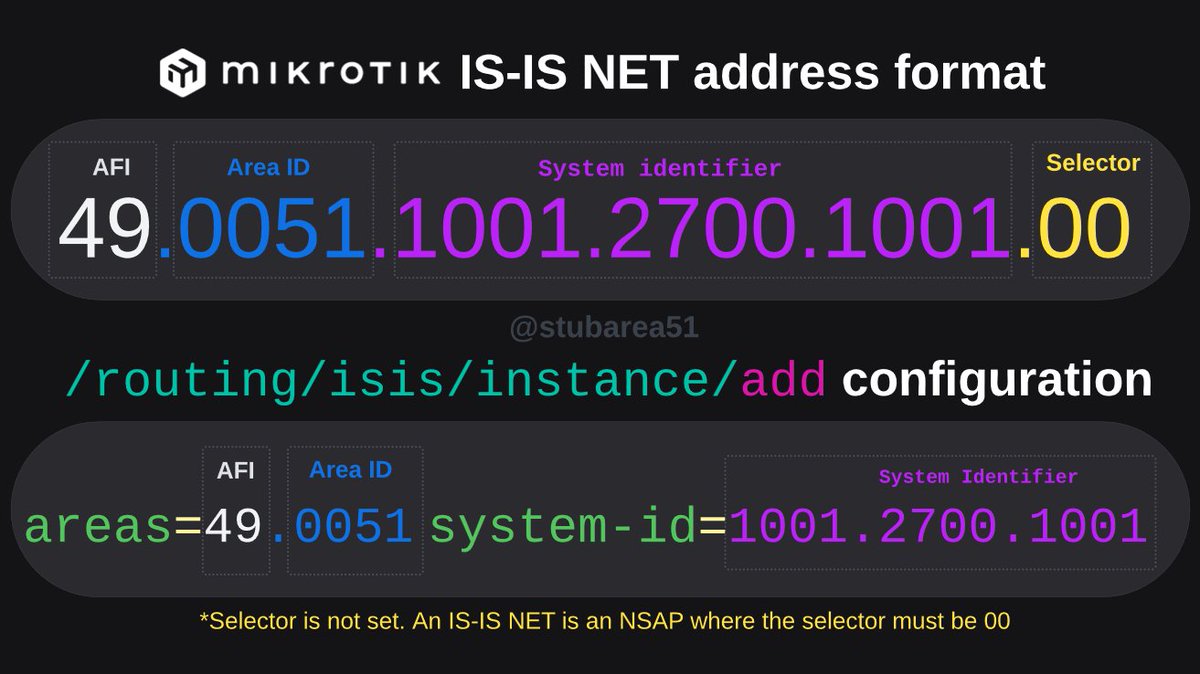Click the Area ID label in the configuration line
Screen dimensions: 1200x674
(x=350, y=469)
